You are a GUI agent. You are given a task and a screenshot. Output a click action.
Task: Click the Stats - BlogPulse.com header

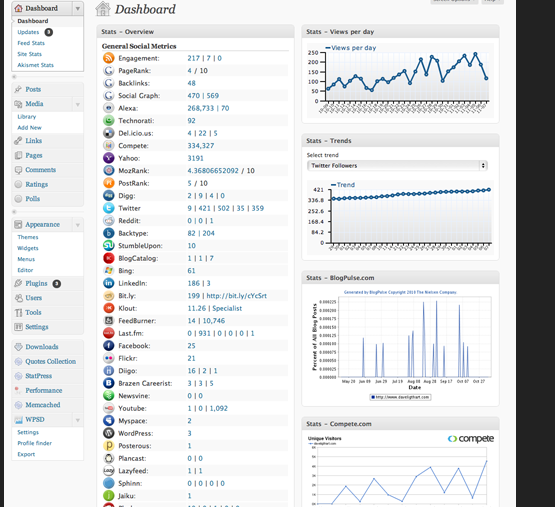click(400, 278)
